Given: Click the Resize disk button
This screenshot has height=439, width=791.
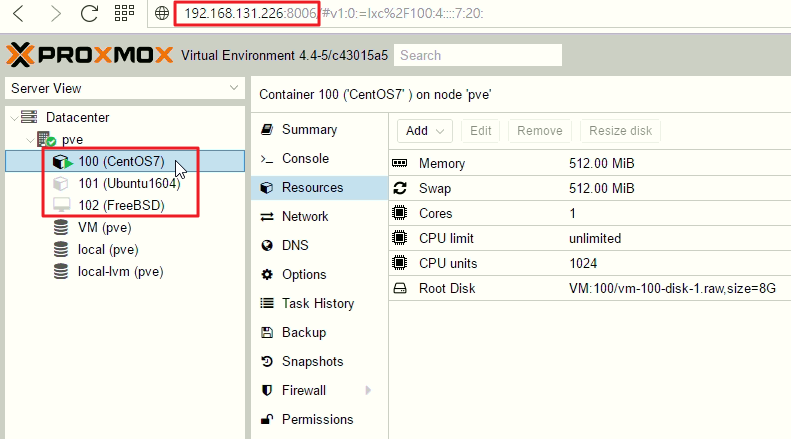Looking at the screenshot, I should pos(620,131).
